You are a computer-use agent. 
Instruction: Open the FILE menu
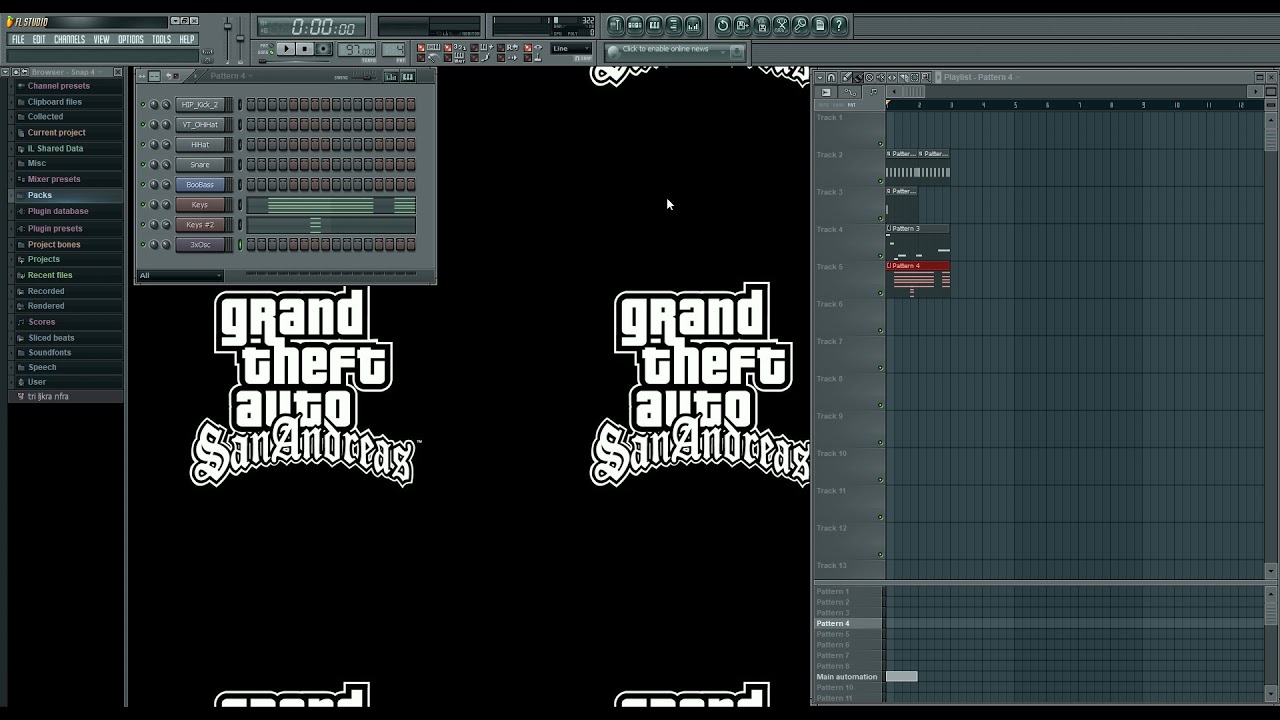tap(18, 40)
